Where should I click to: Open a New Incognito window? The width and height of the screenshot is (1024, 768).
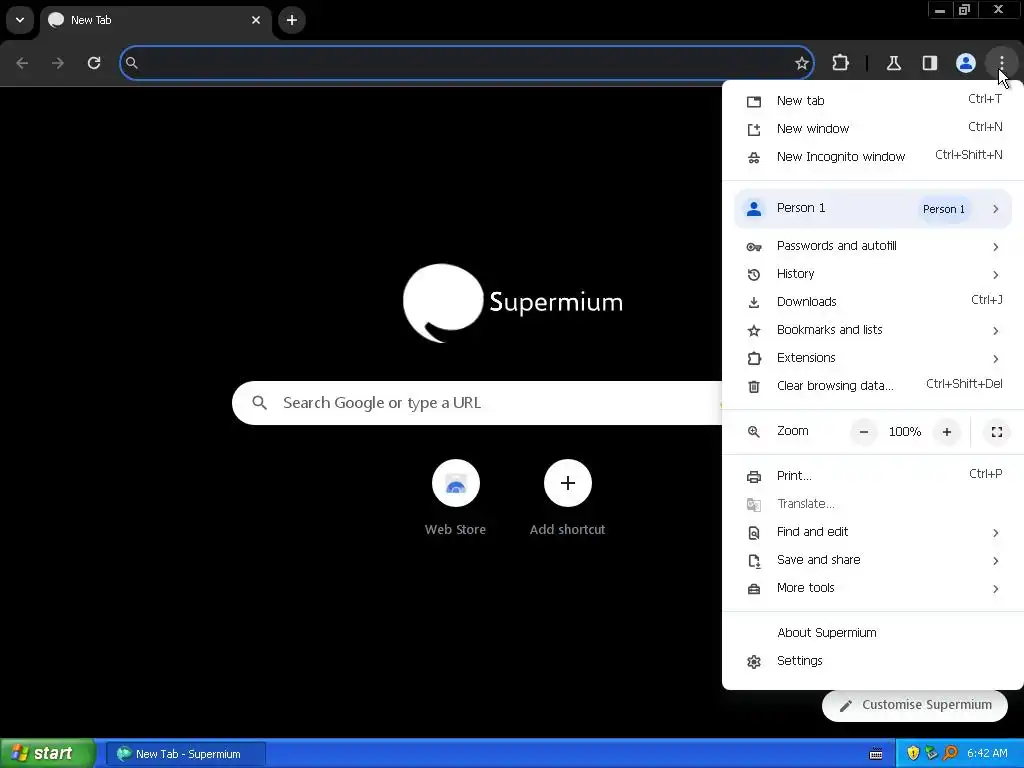click(873, 157)
